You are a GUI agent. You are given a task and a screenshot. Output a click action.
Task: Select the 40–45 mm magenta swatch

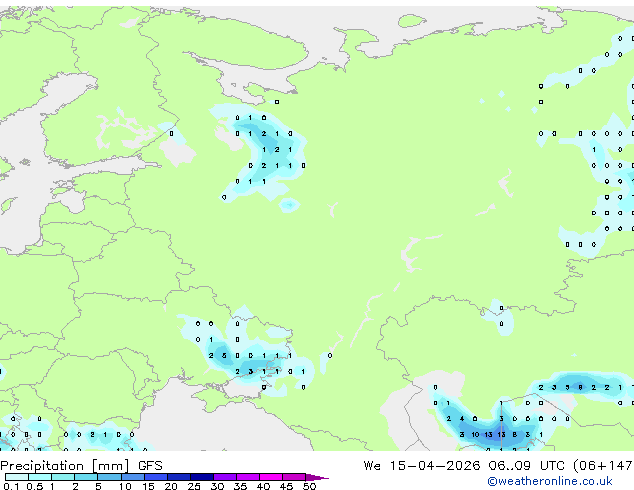pyautogui.click(x=271, y=477)
